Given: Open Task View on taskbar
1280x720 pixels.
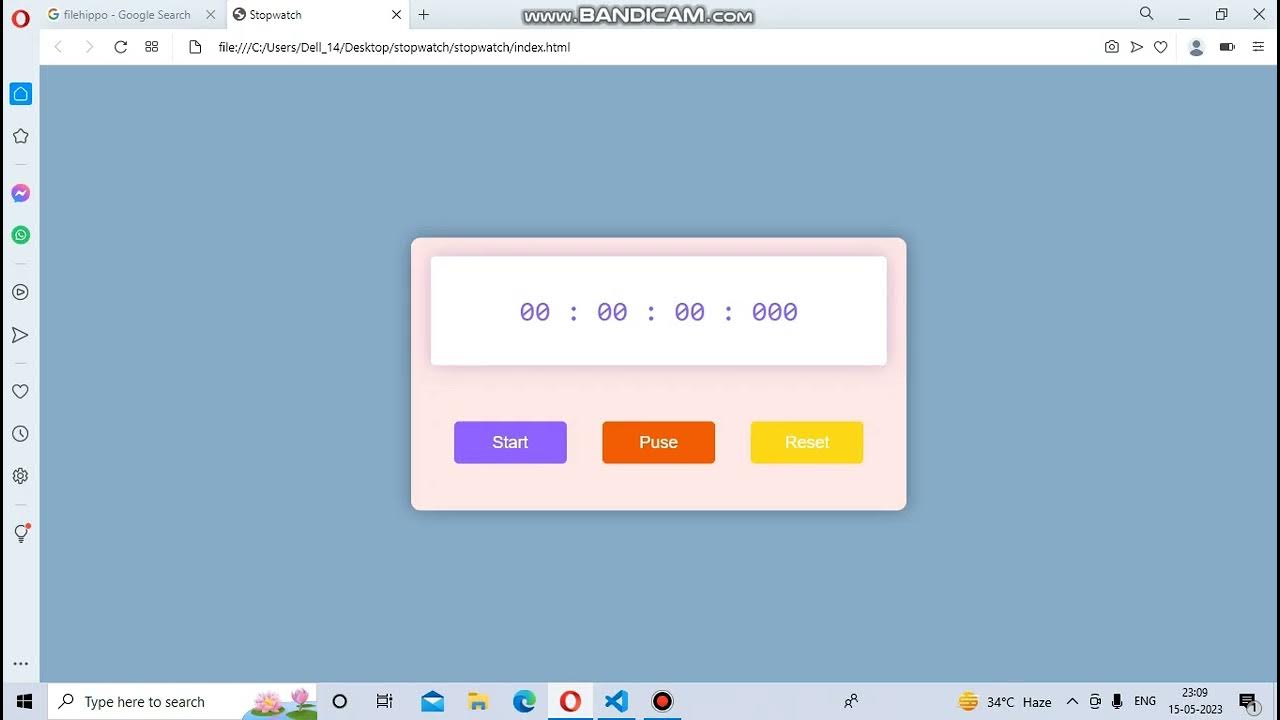Looking at the screenshot, I should pos(384,701).
